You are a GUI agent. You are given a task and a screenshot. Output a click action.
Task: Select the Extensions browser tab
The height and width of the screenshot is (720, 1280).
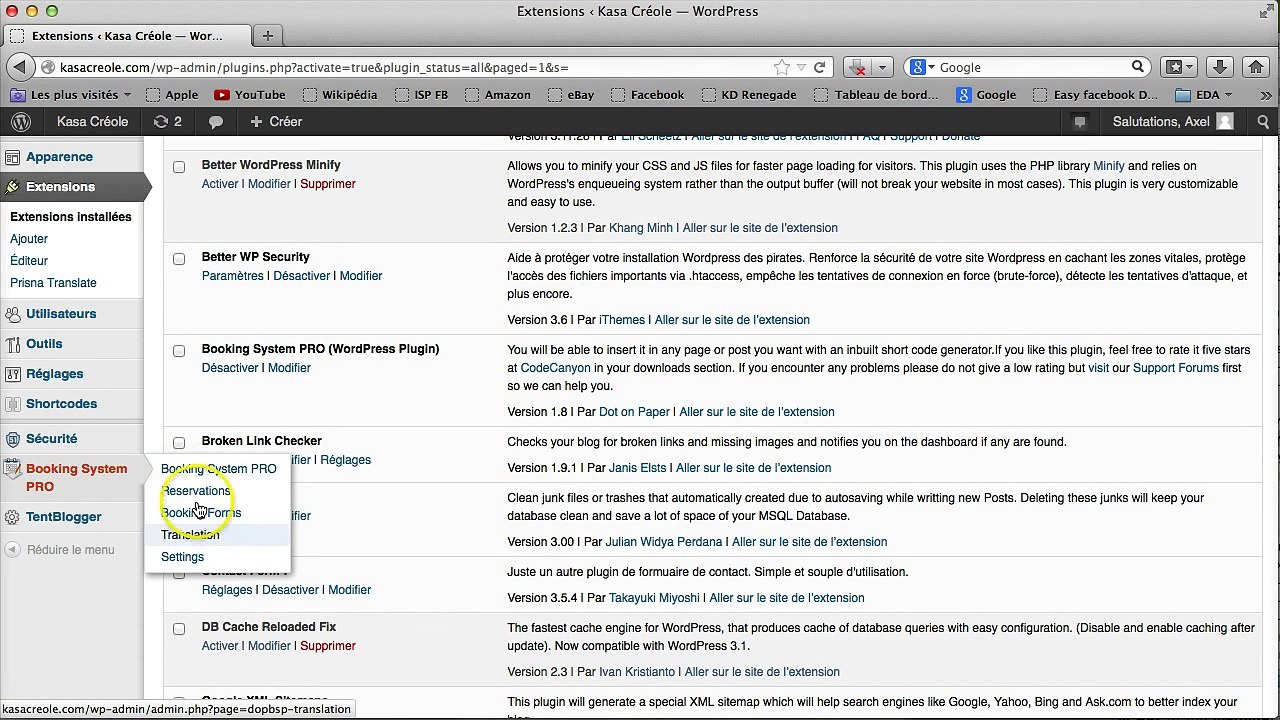tap(127, 36)
